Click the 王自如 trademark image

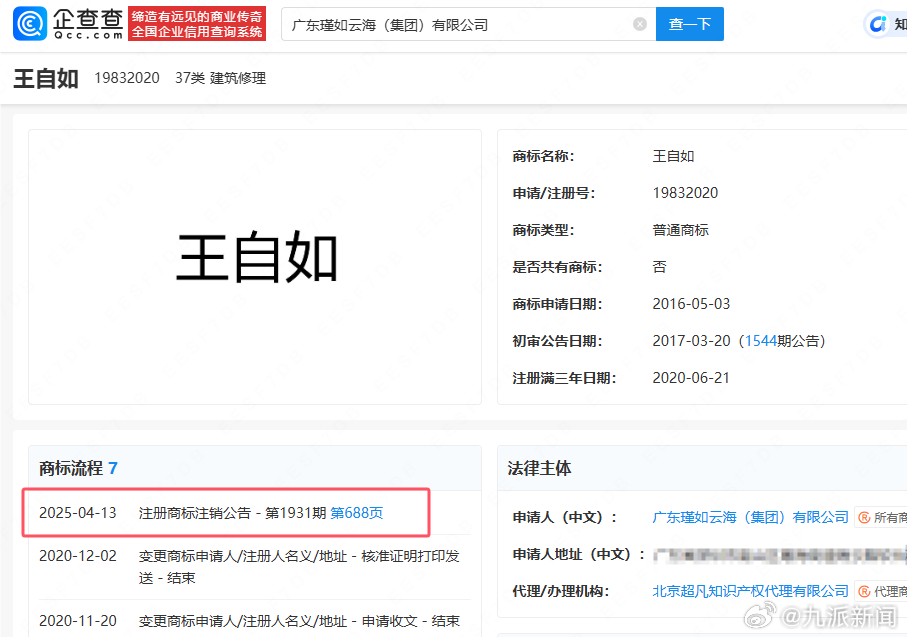(x=256, y=257)
